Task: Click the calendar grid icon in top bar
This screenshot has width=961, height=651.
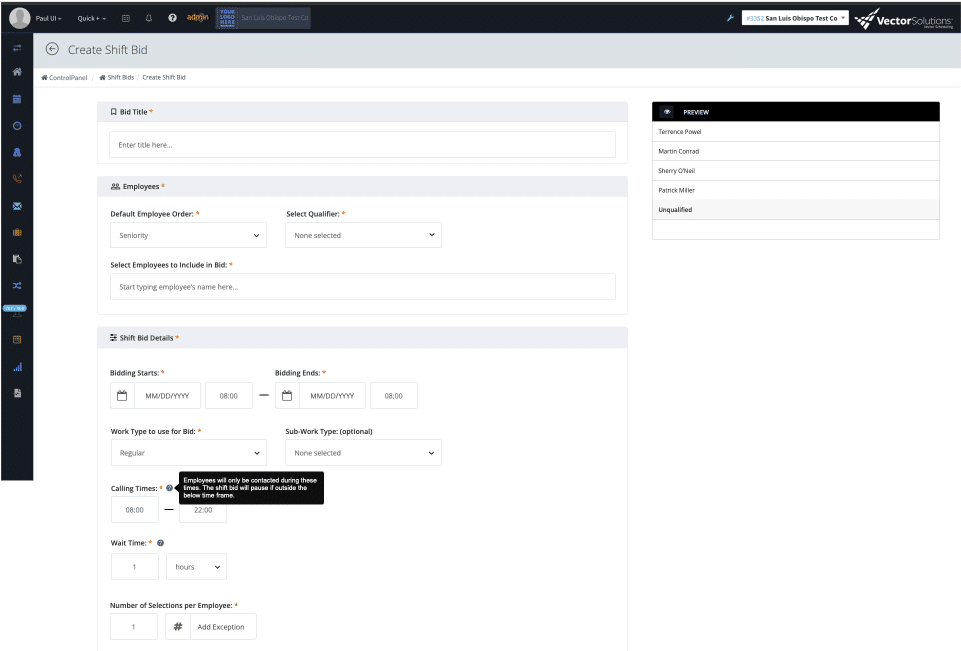Action: coord(126,18)
